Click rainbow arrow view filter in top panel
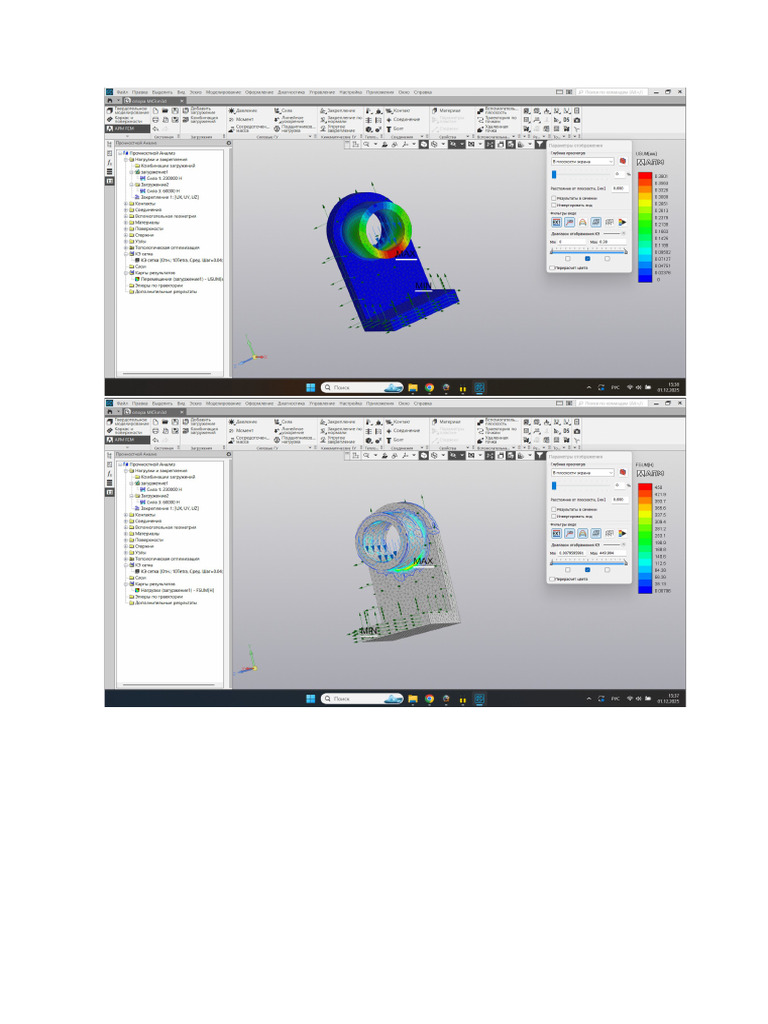Viewport: 768px width, 1024px height. (622, 223)
